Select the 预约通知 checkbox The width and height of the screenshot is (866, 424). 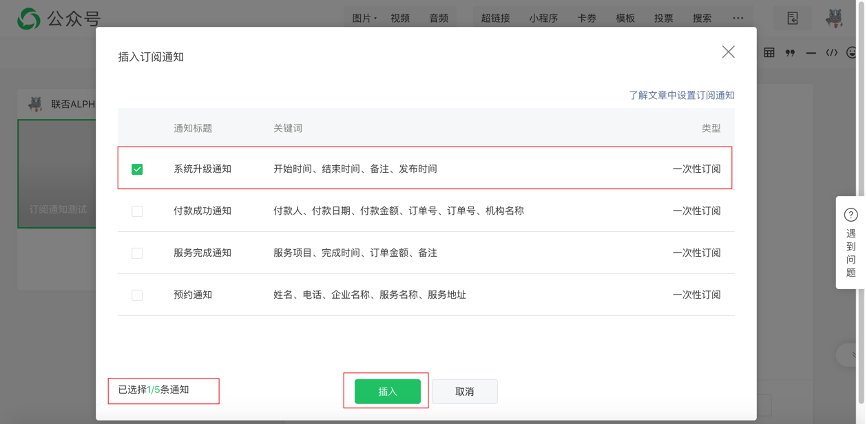point(137,295)
